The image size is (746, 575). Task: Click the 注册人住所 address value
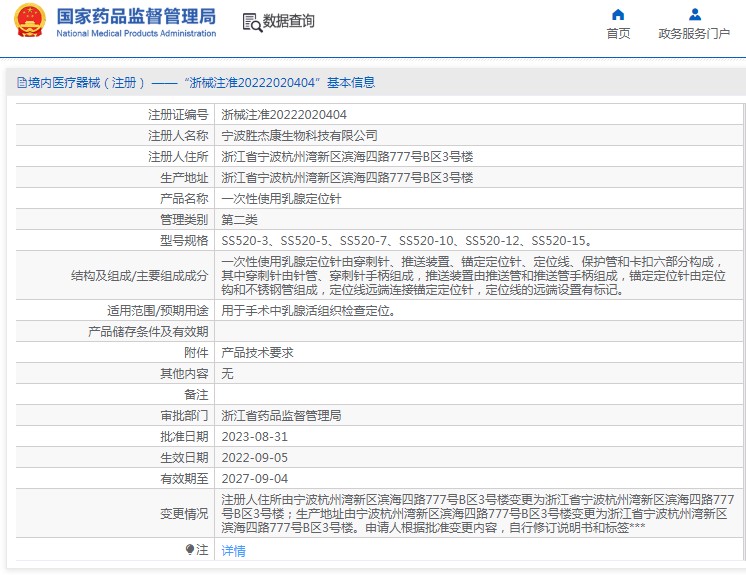(x=347, y=157)
